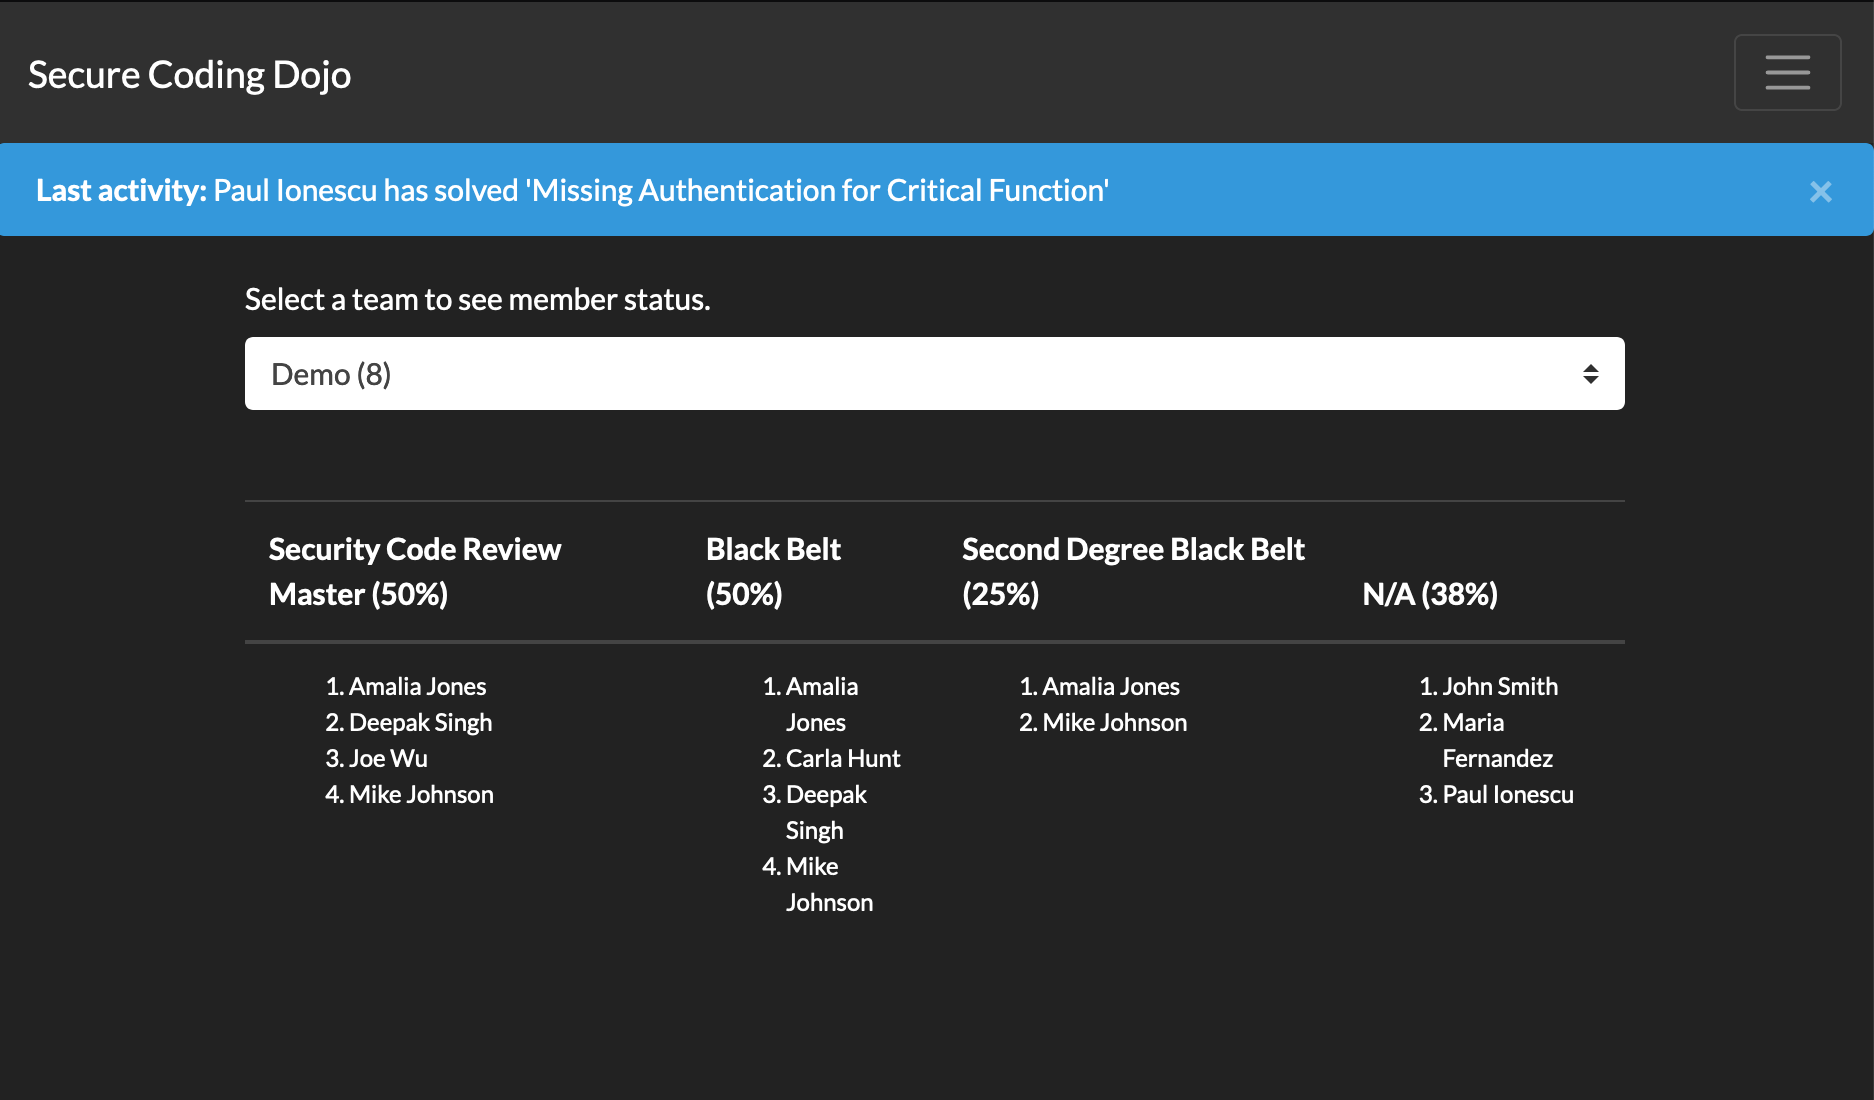Click the N/A (38%) column header
Viewport: 1874px width, 1100px height.
(x=1429, y=594)
